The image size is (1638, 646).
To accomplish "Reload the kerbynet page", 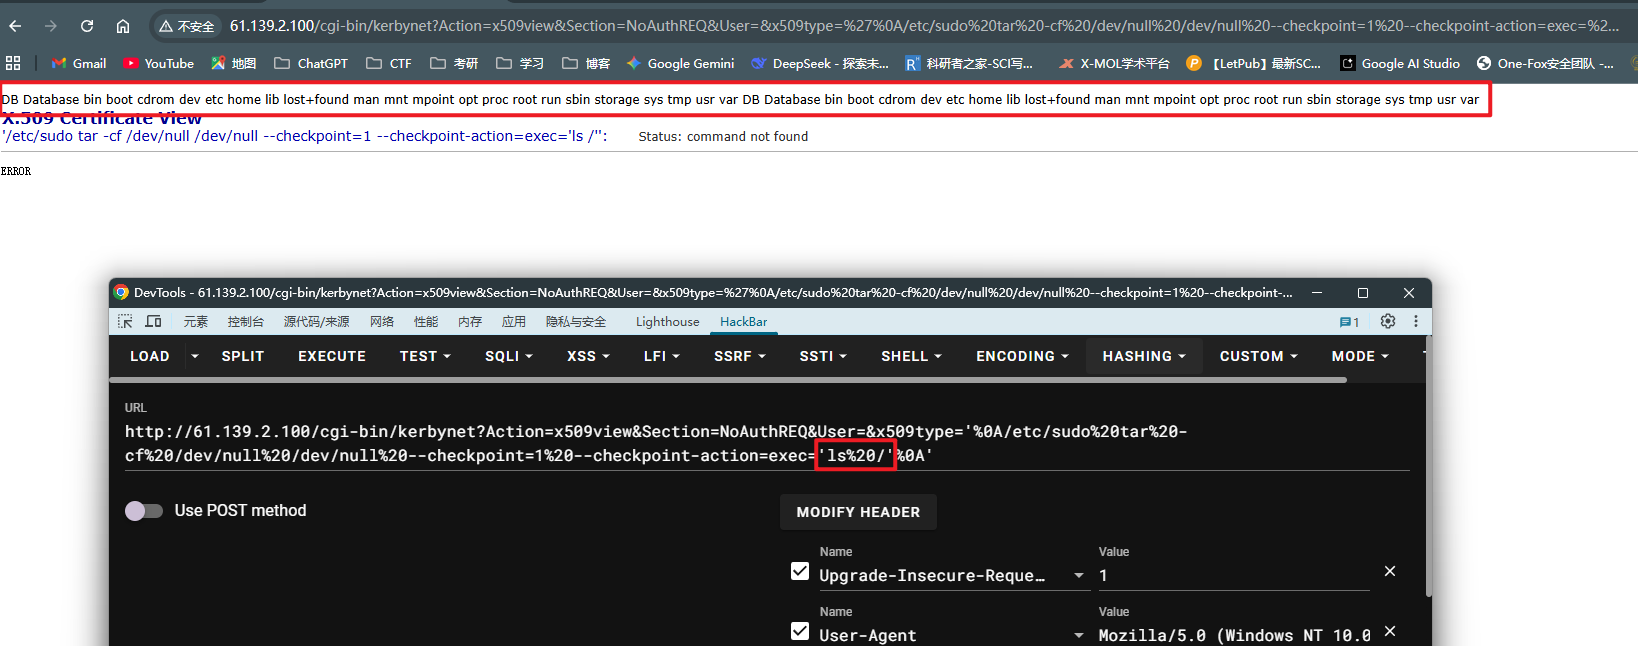I will 87,26.
